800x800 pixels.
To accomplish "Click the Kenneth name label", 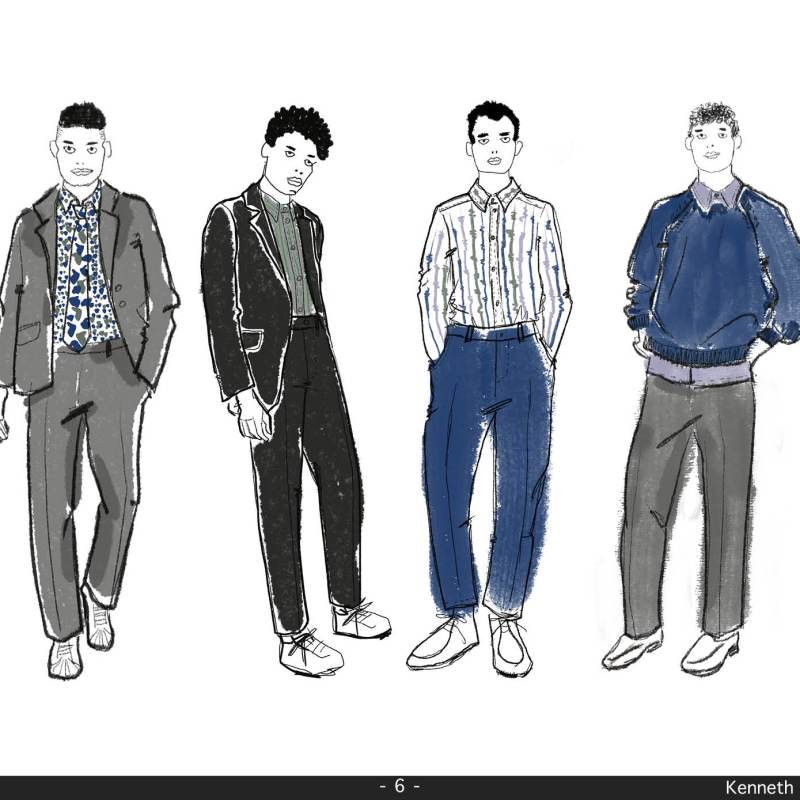I will [x=760, y=787].
